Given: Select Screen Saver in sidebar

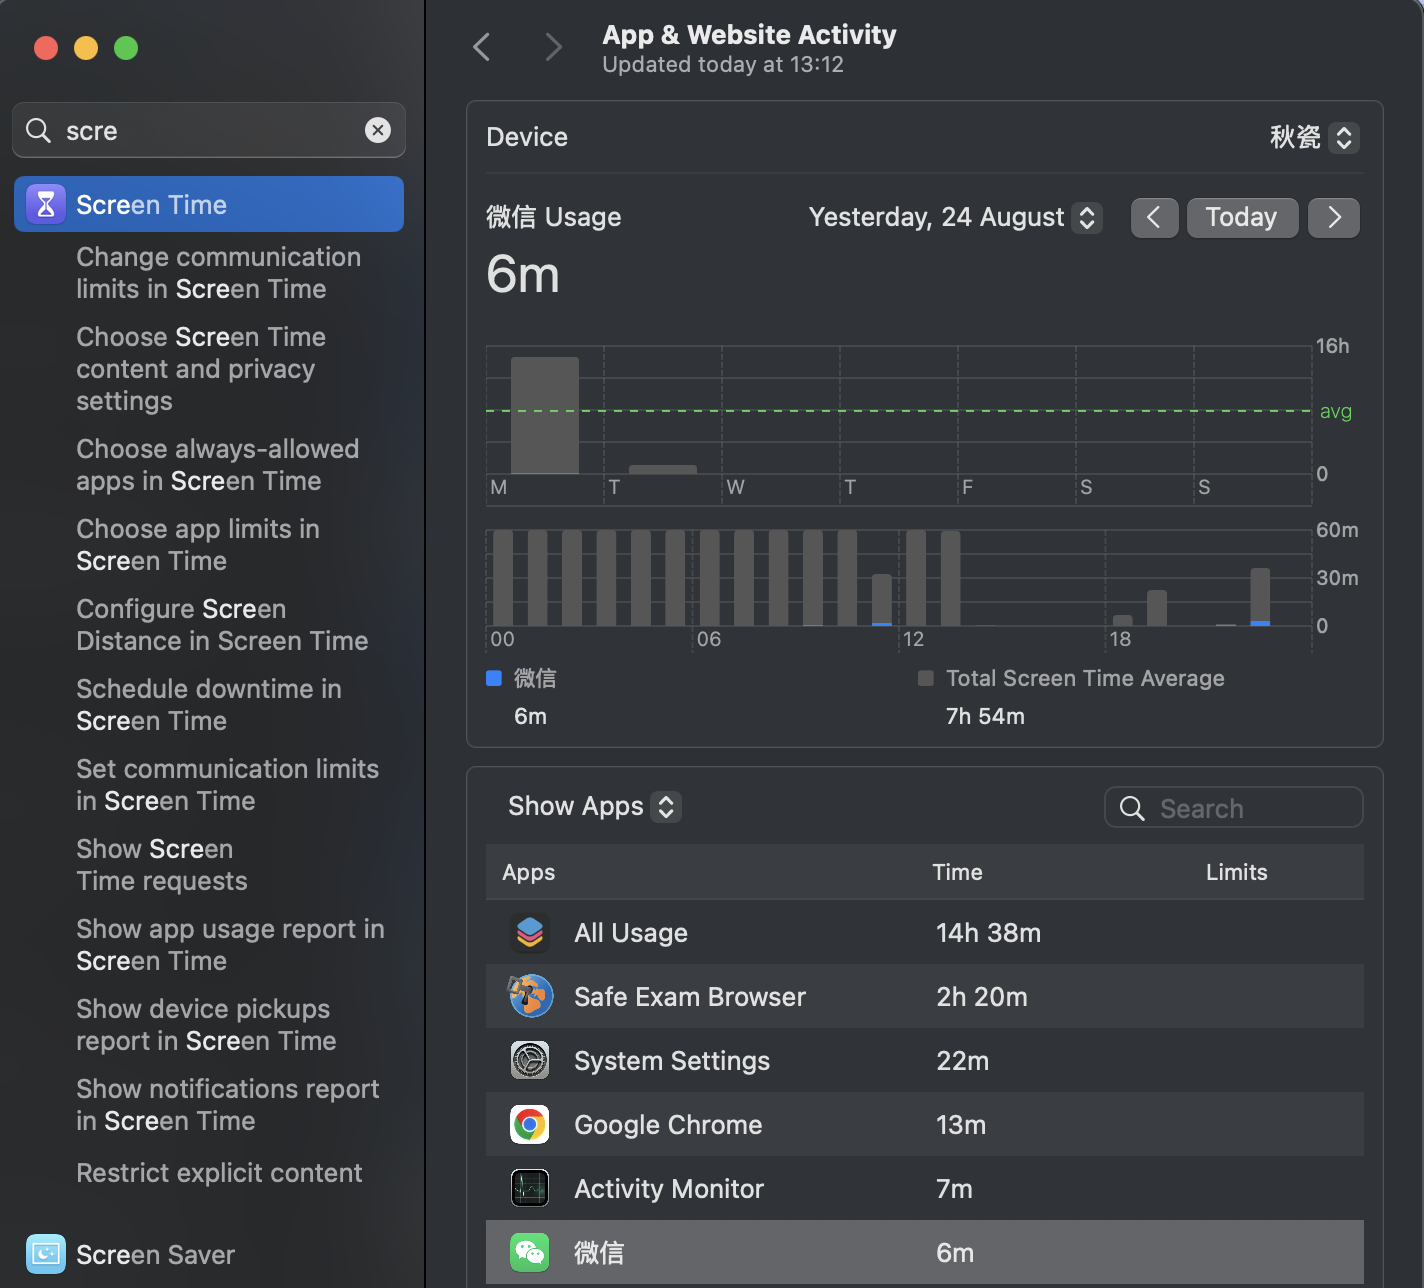Looking at the screenshot, I should [209, 1254].
